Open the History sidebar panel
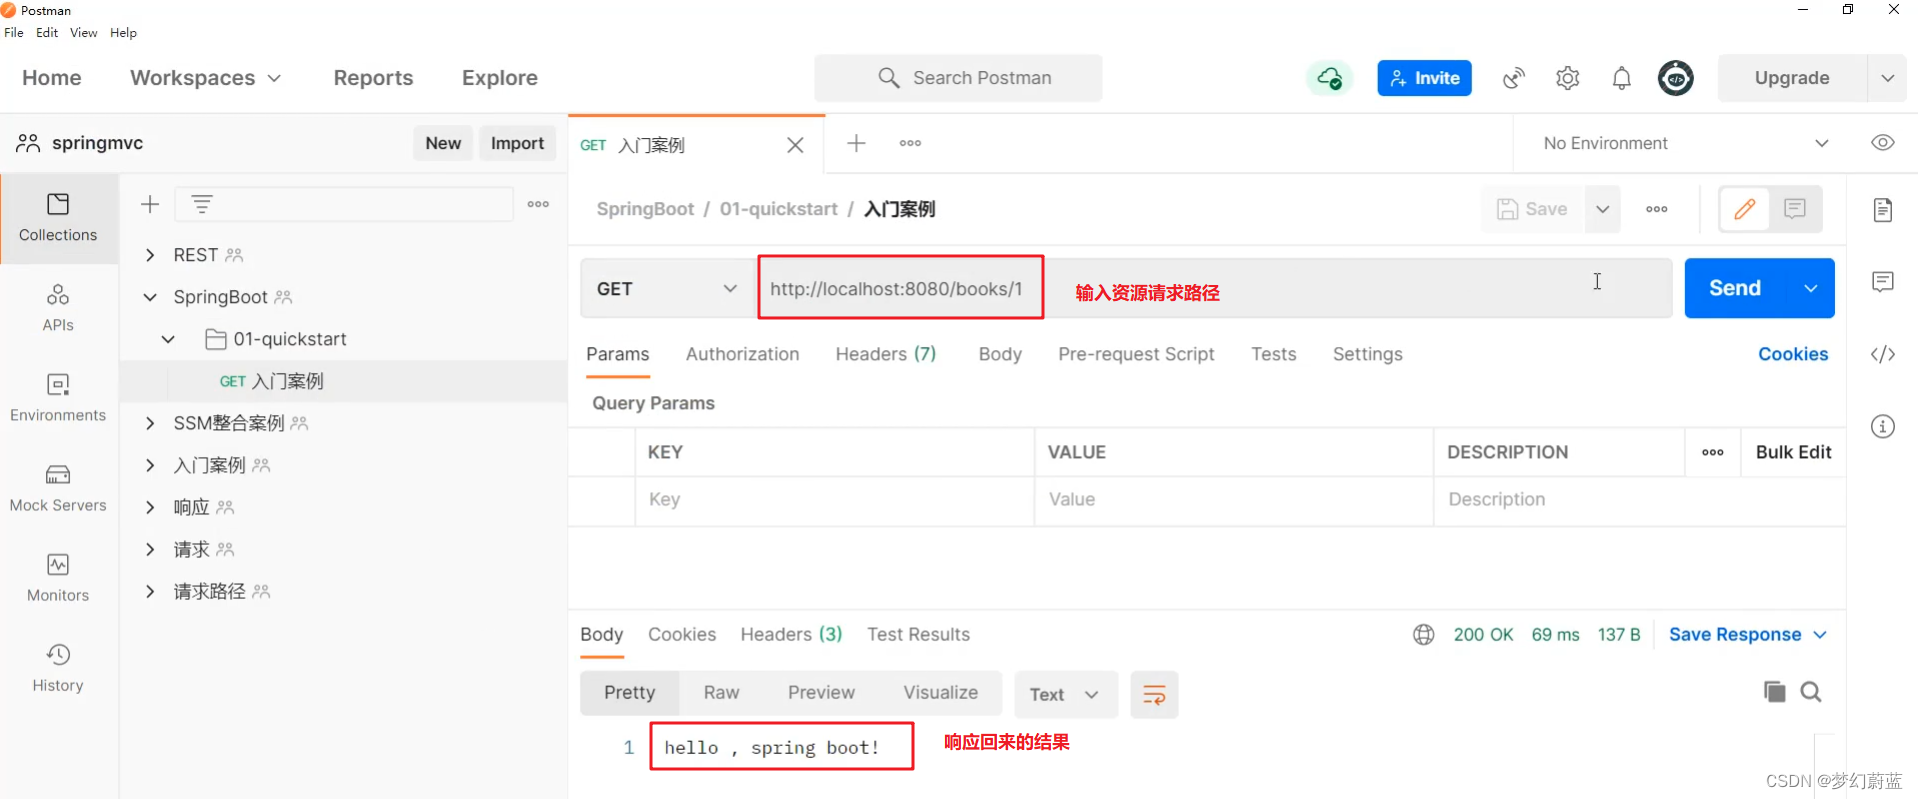This screenshot has width=1918, height=799. (x=58, y=668)
